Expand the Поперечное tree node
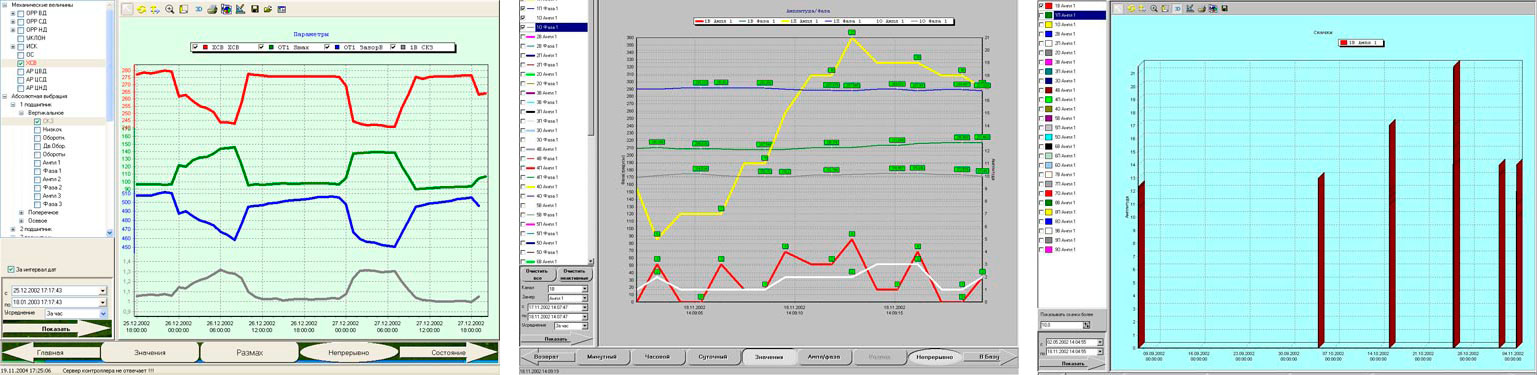Screen dimensions: 1537x375 (x=21, y=212)
